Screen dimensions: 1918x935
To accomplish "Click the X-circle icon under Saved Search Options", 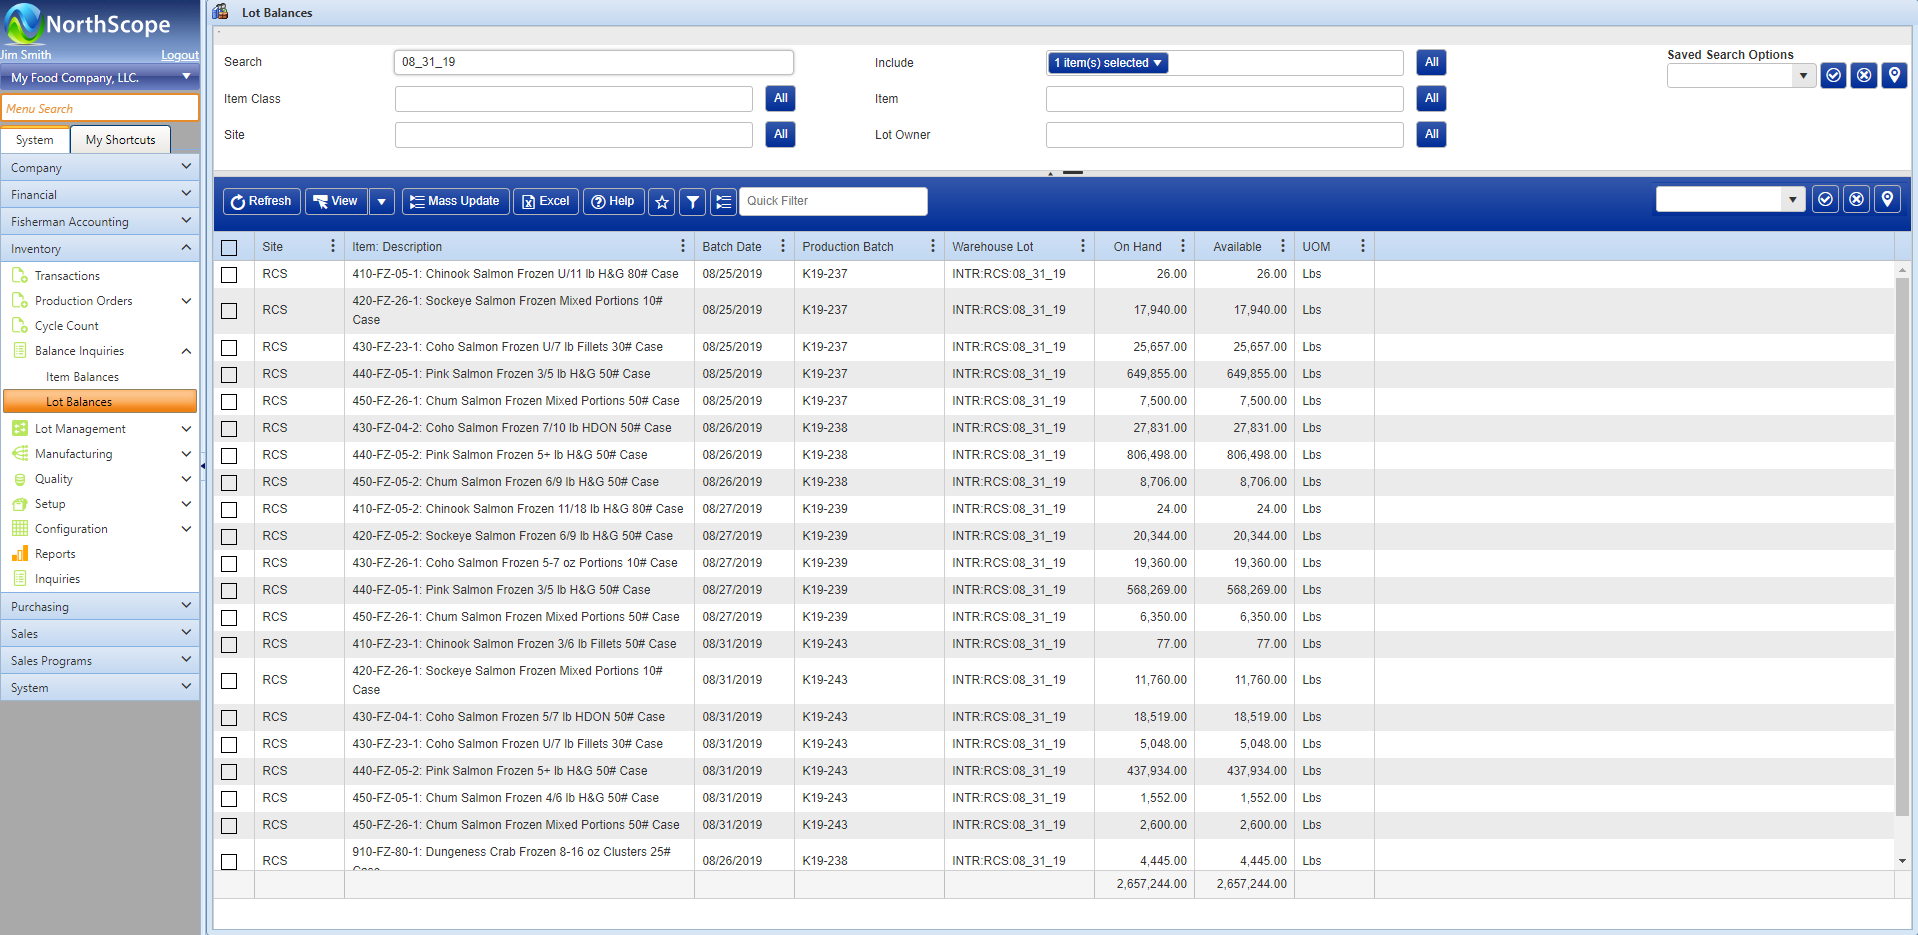I will pos(1863,76).
